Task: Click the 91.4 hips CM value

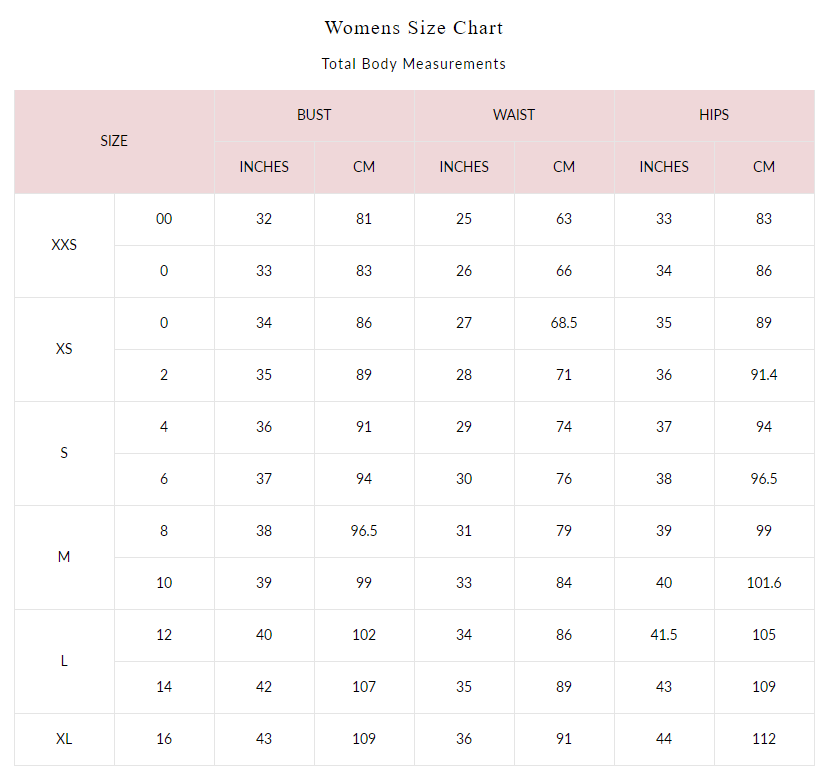Action: [x=764, y=375]
